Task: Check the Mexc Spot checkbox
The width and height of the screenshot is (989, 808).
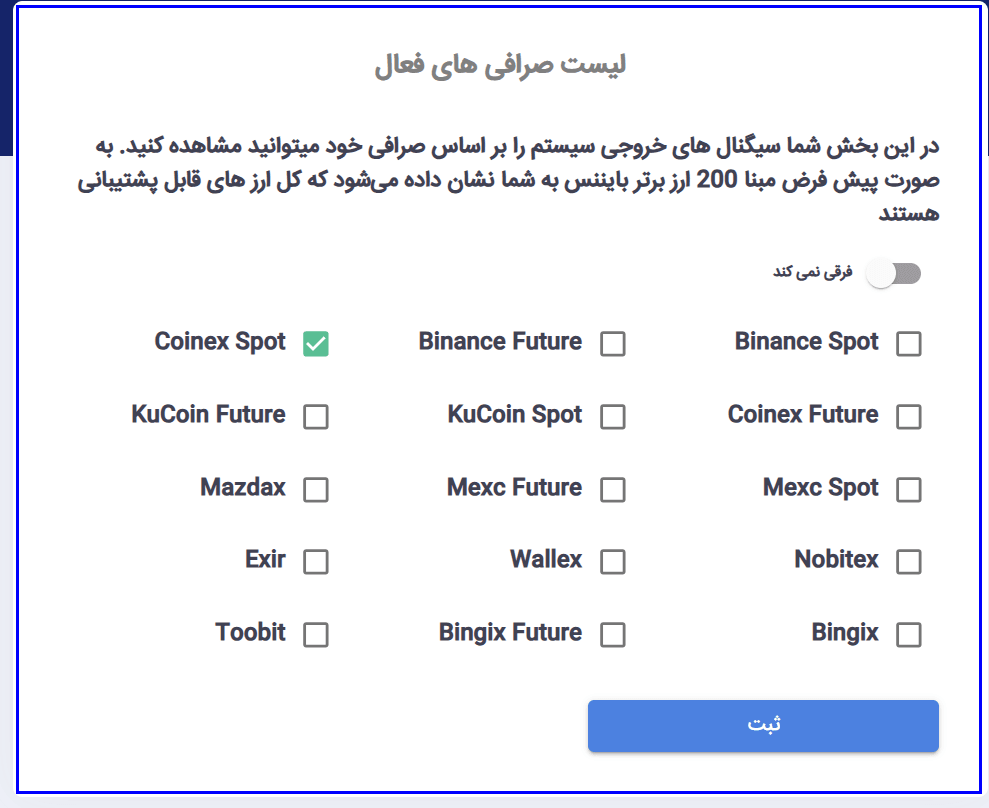Action: 909,490
